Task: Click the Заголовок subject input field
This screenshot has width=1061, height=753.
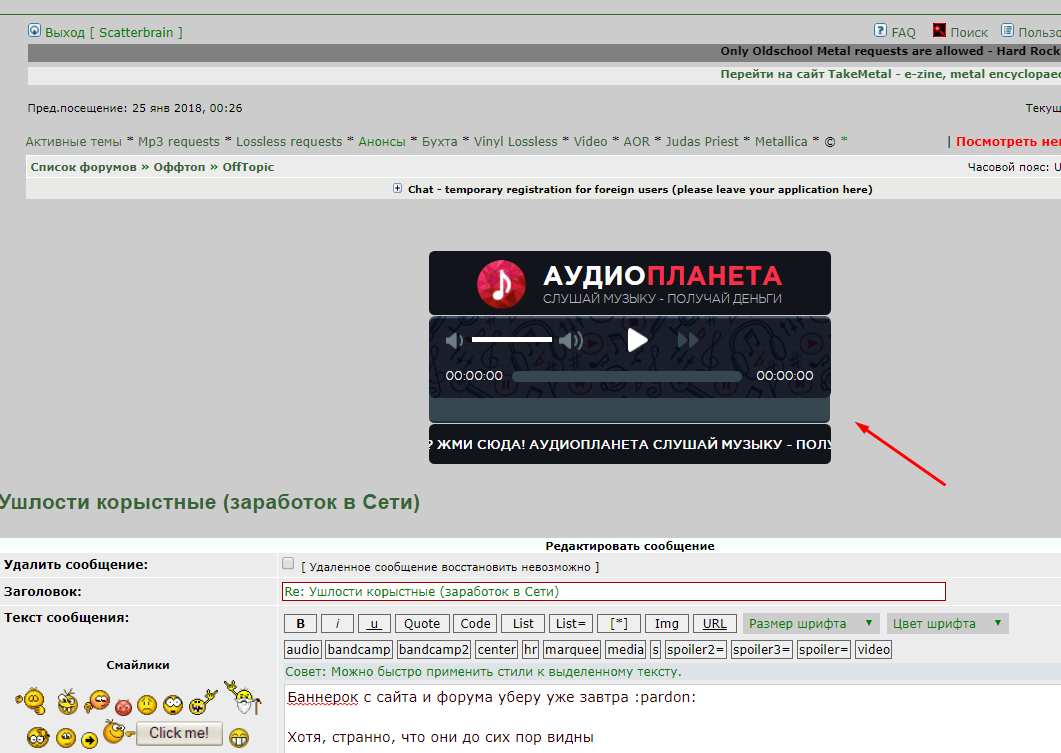Action: [614, 591]
